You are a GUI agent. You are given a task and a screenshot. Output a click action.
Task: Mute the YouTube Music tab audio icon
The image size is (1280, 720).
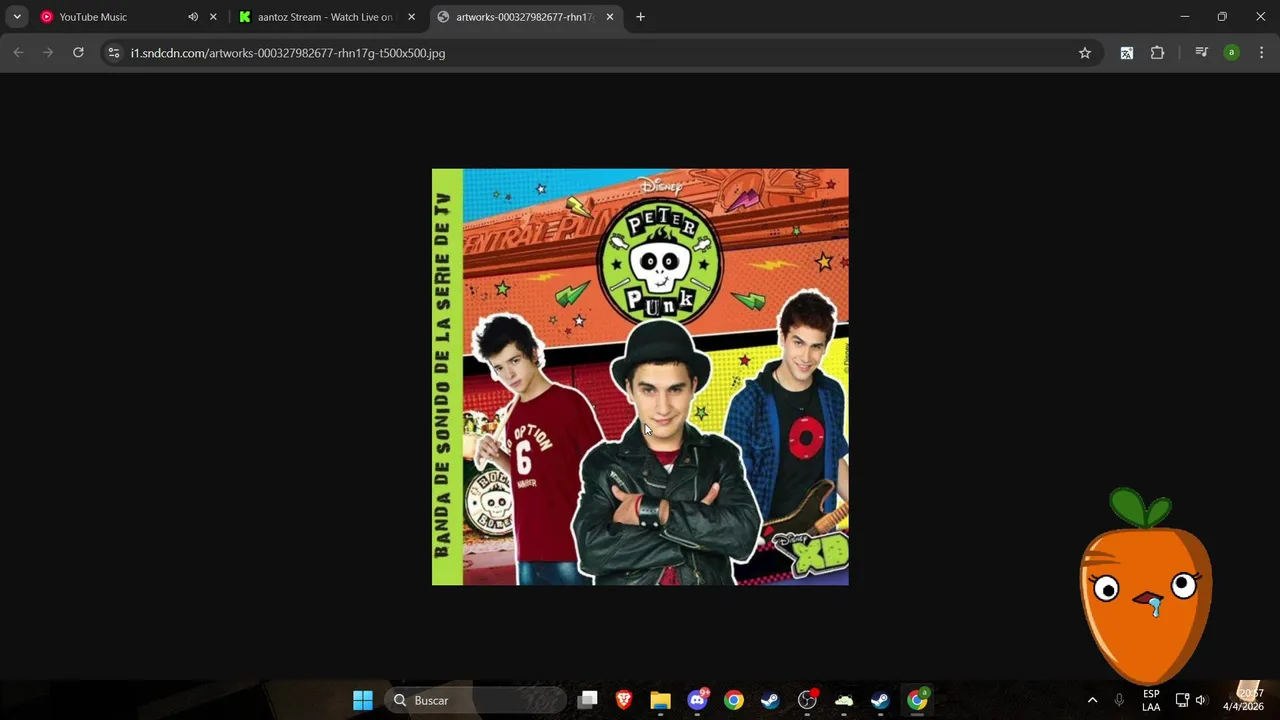[x=193, y=17]
